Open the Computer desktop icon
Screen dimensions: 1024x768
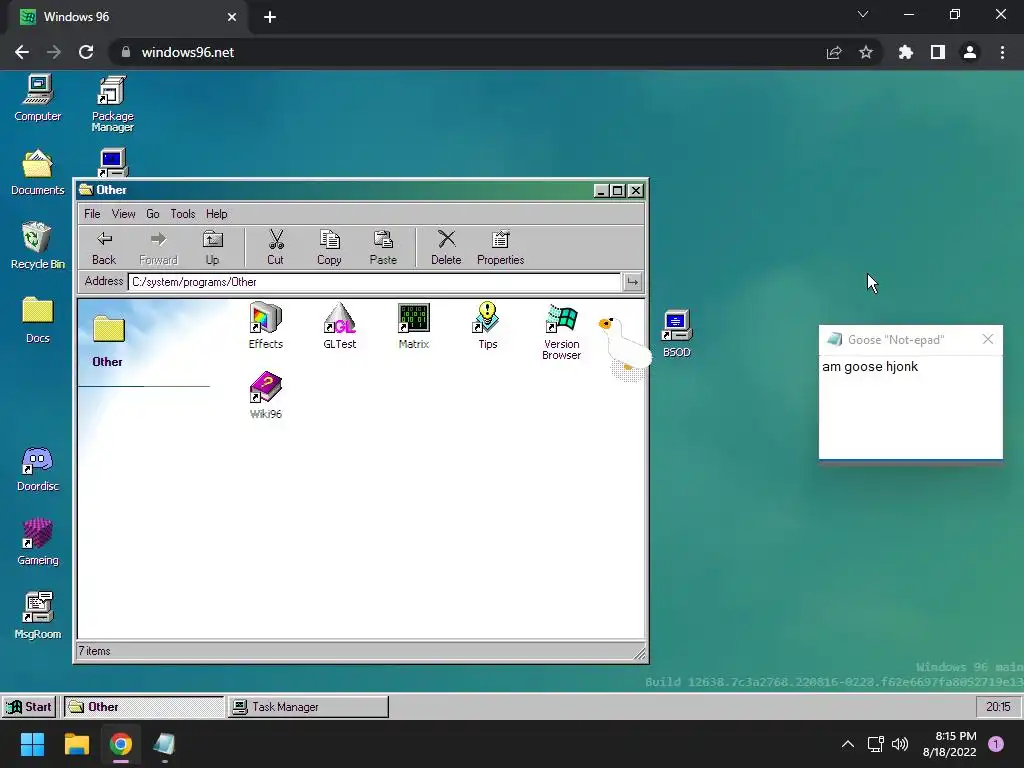(x=38, y=98)
